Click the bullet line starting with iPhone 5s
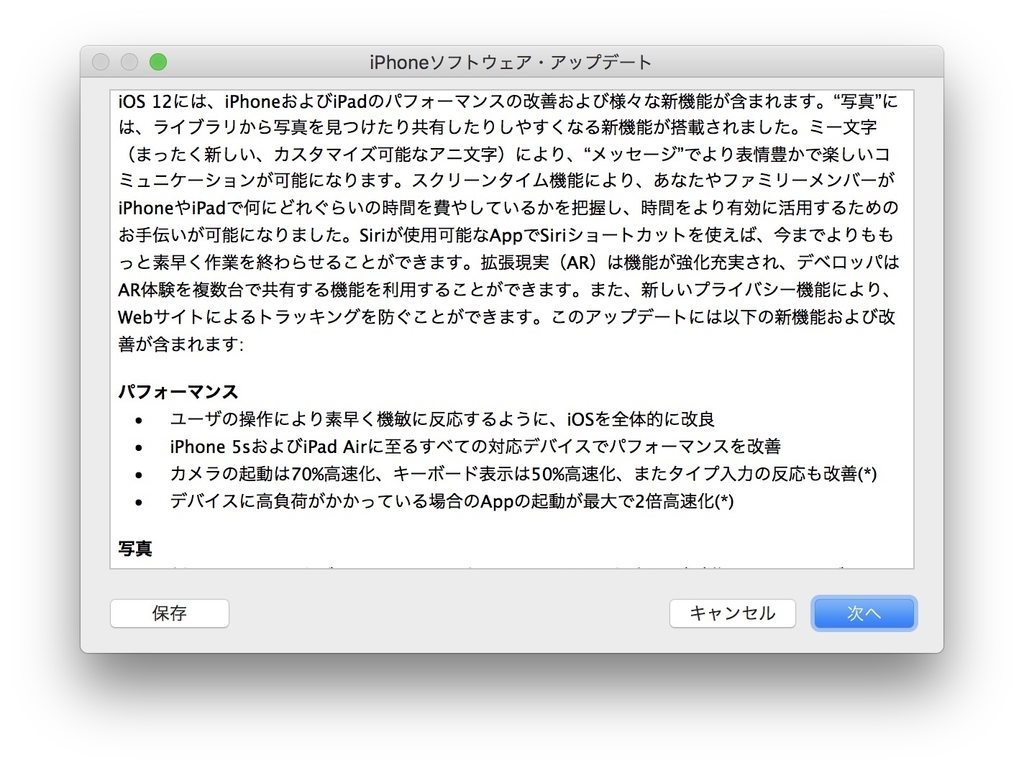 pos(475,447)
